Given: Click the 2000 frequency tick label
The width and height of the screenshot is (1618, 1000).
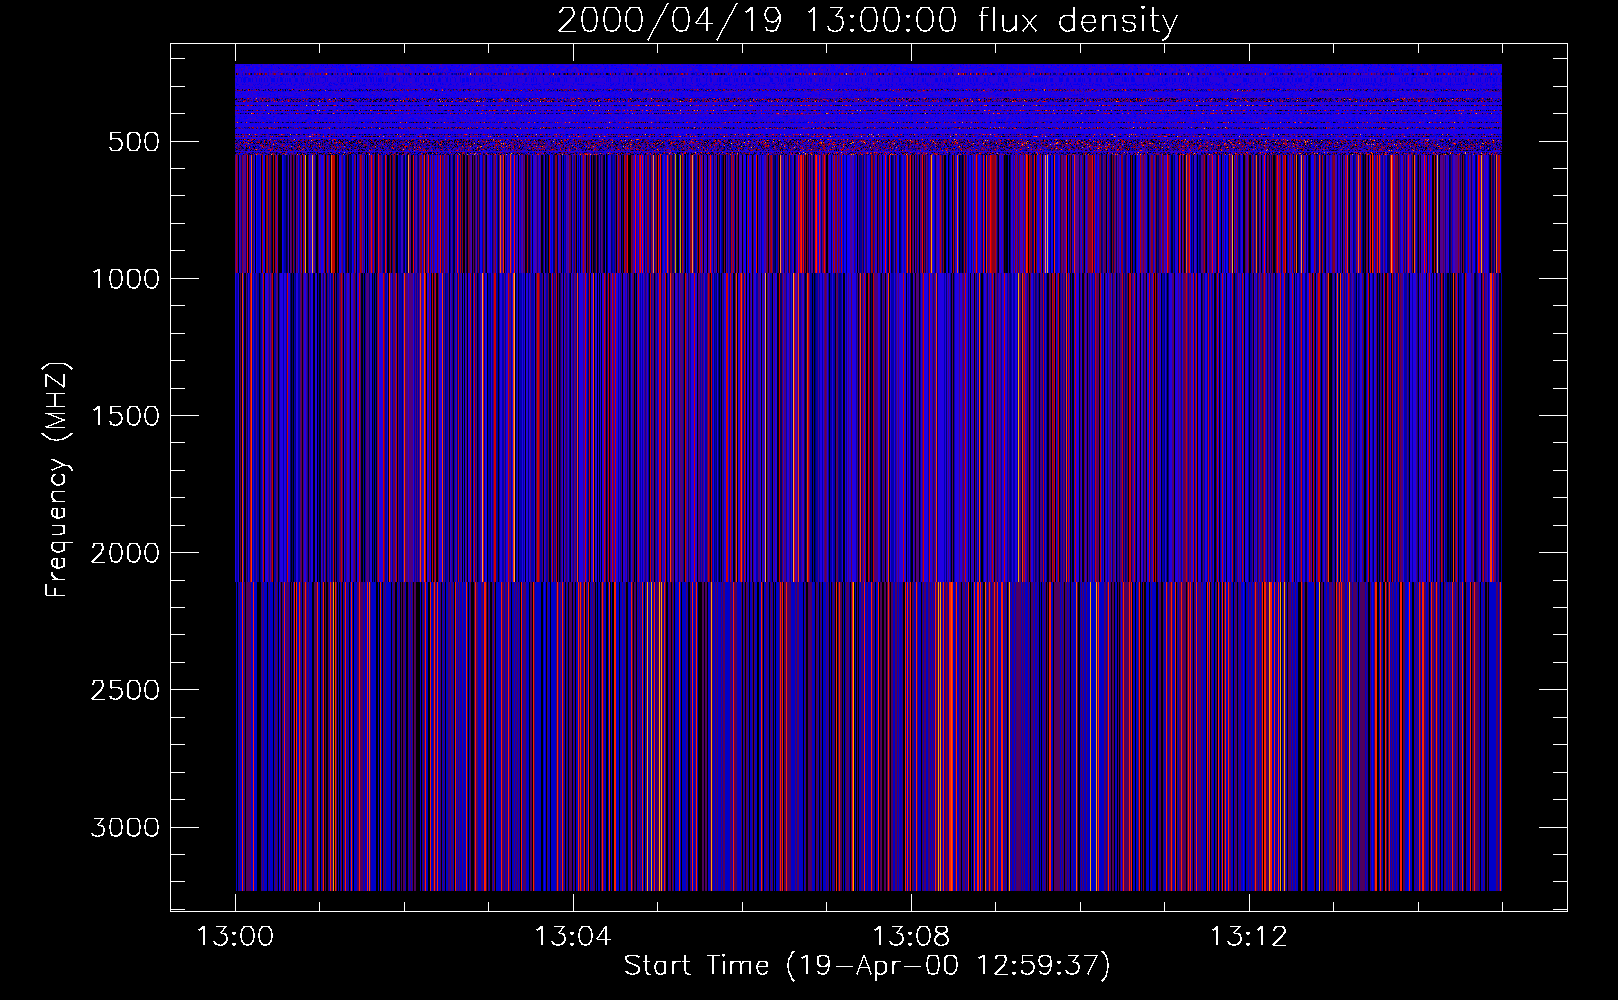Looking at the screenshot, I should coord(125,553).
